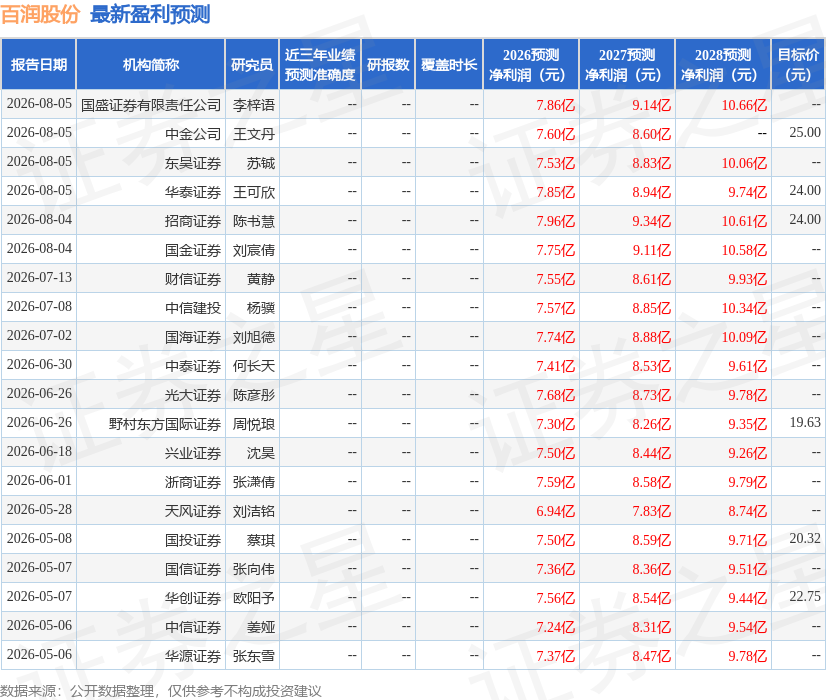Screen dimensions: 826x700
Task: Select the 研究员 column header
Action: pyautogui.click(x=252, y=65)
